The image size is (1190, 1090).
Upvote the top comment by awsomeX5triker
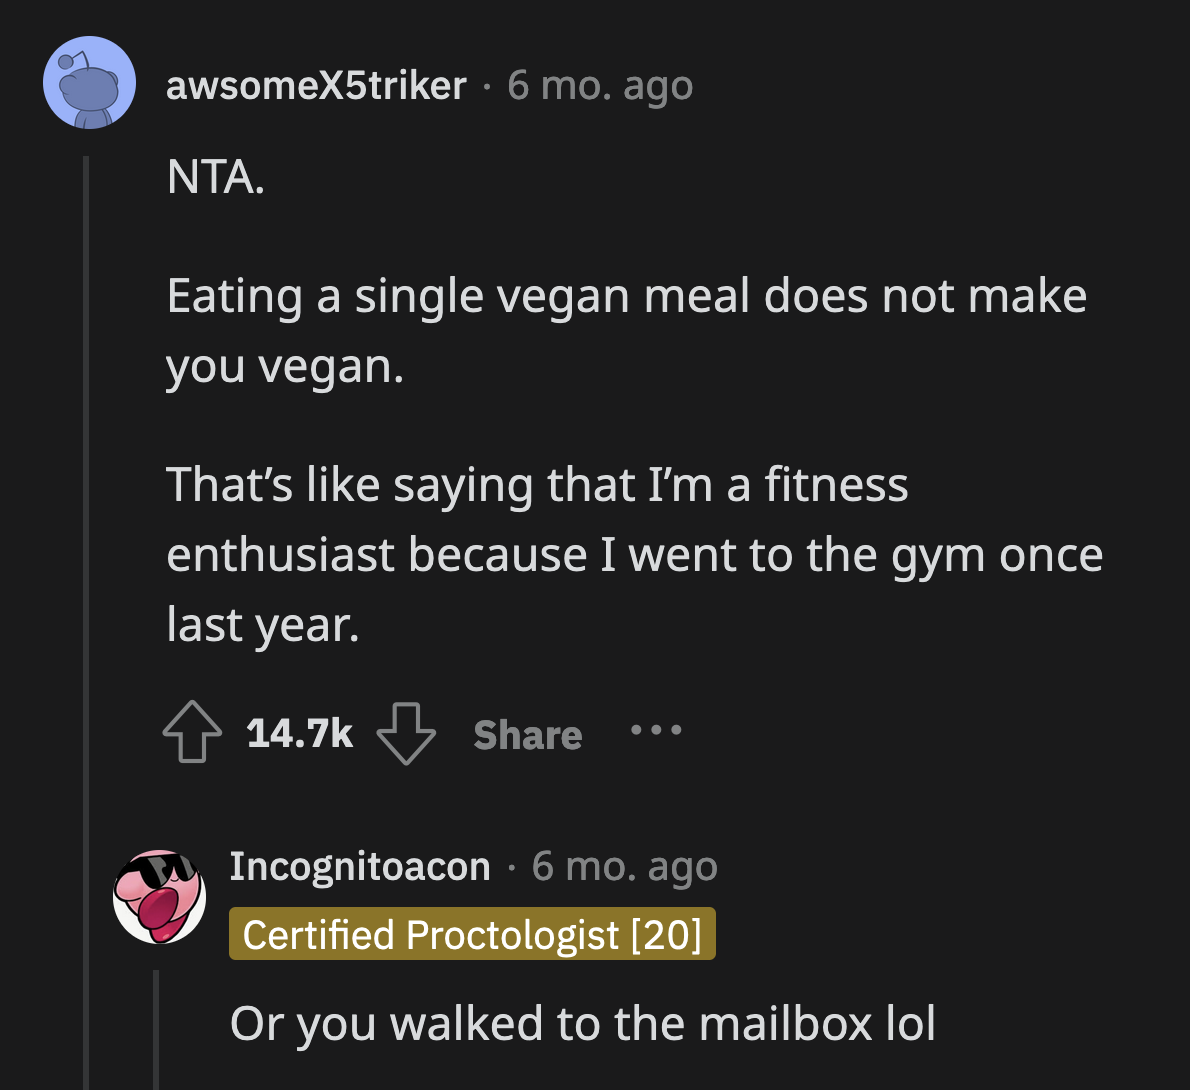pyautogui.click(x=194, y=733)
